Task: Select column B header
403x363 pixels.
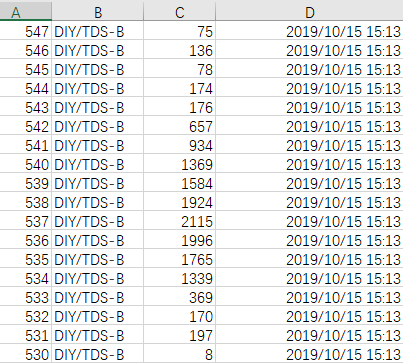Action: point(98,12)
